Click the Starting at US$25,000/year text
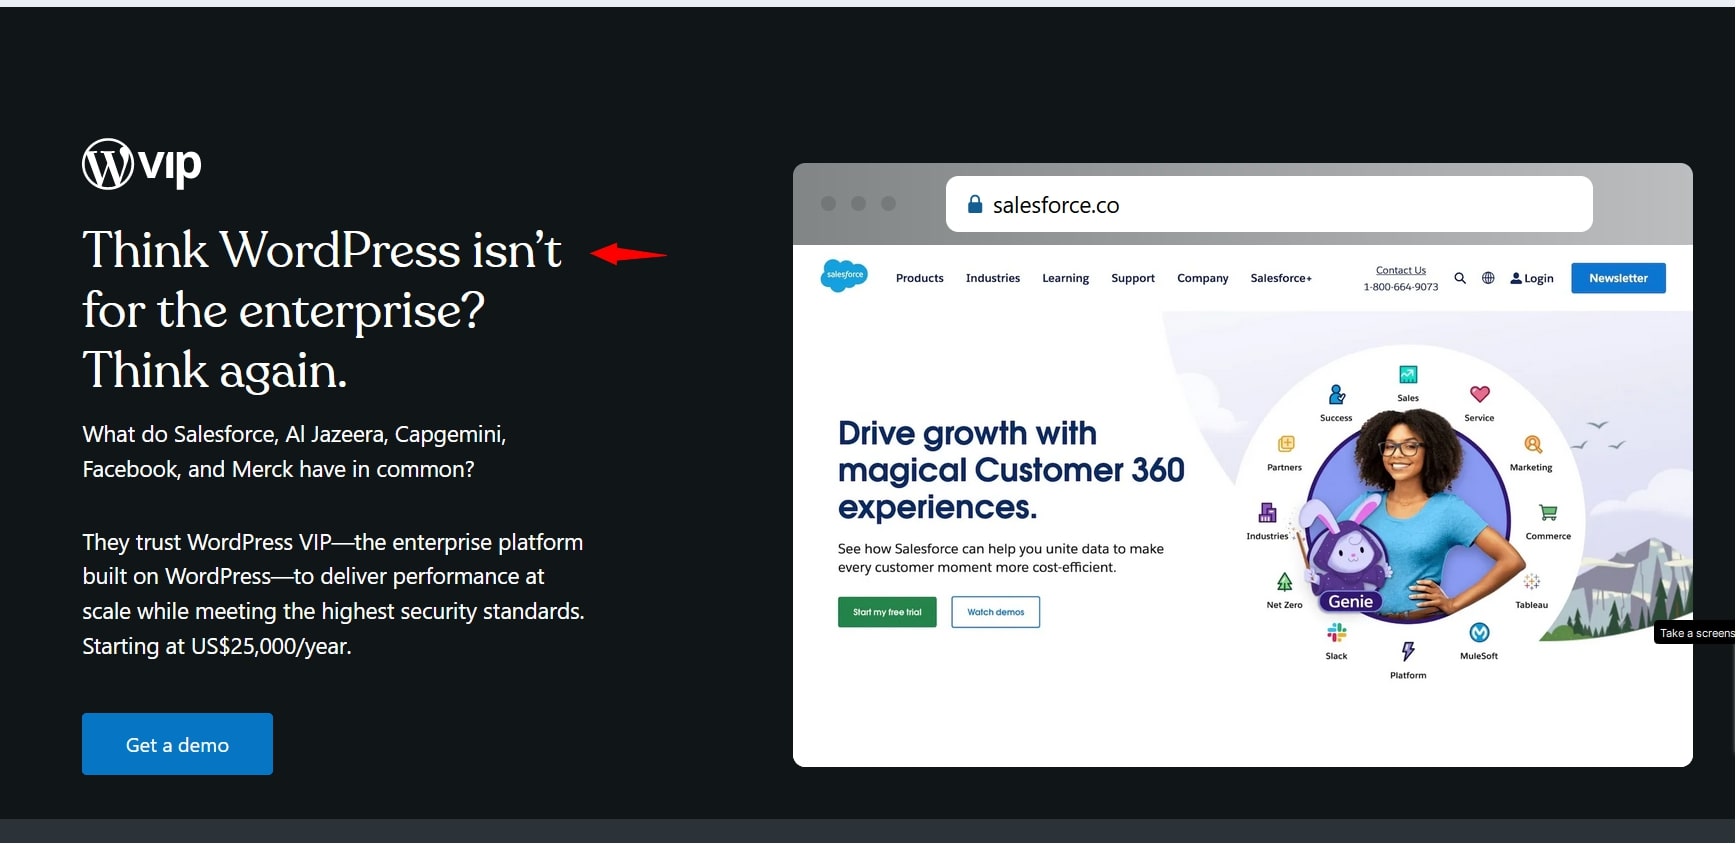Viewport: 1736px width, 844px height. tap(217, 646)
